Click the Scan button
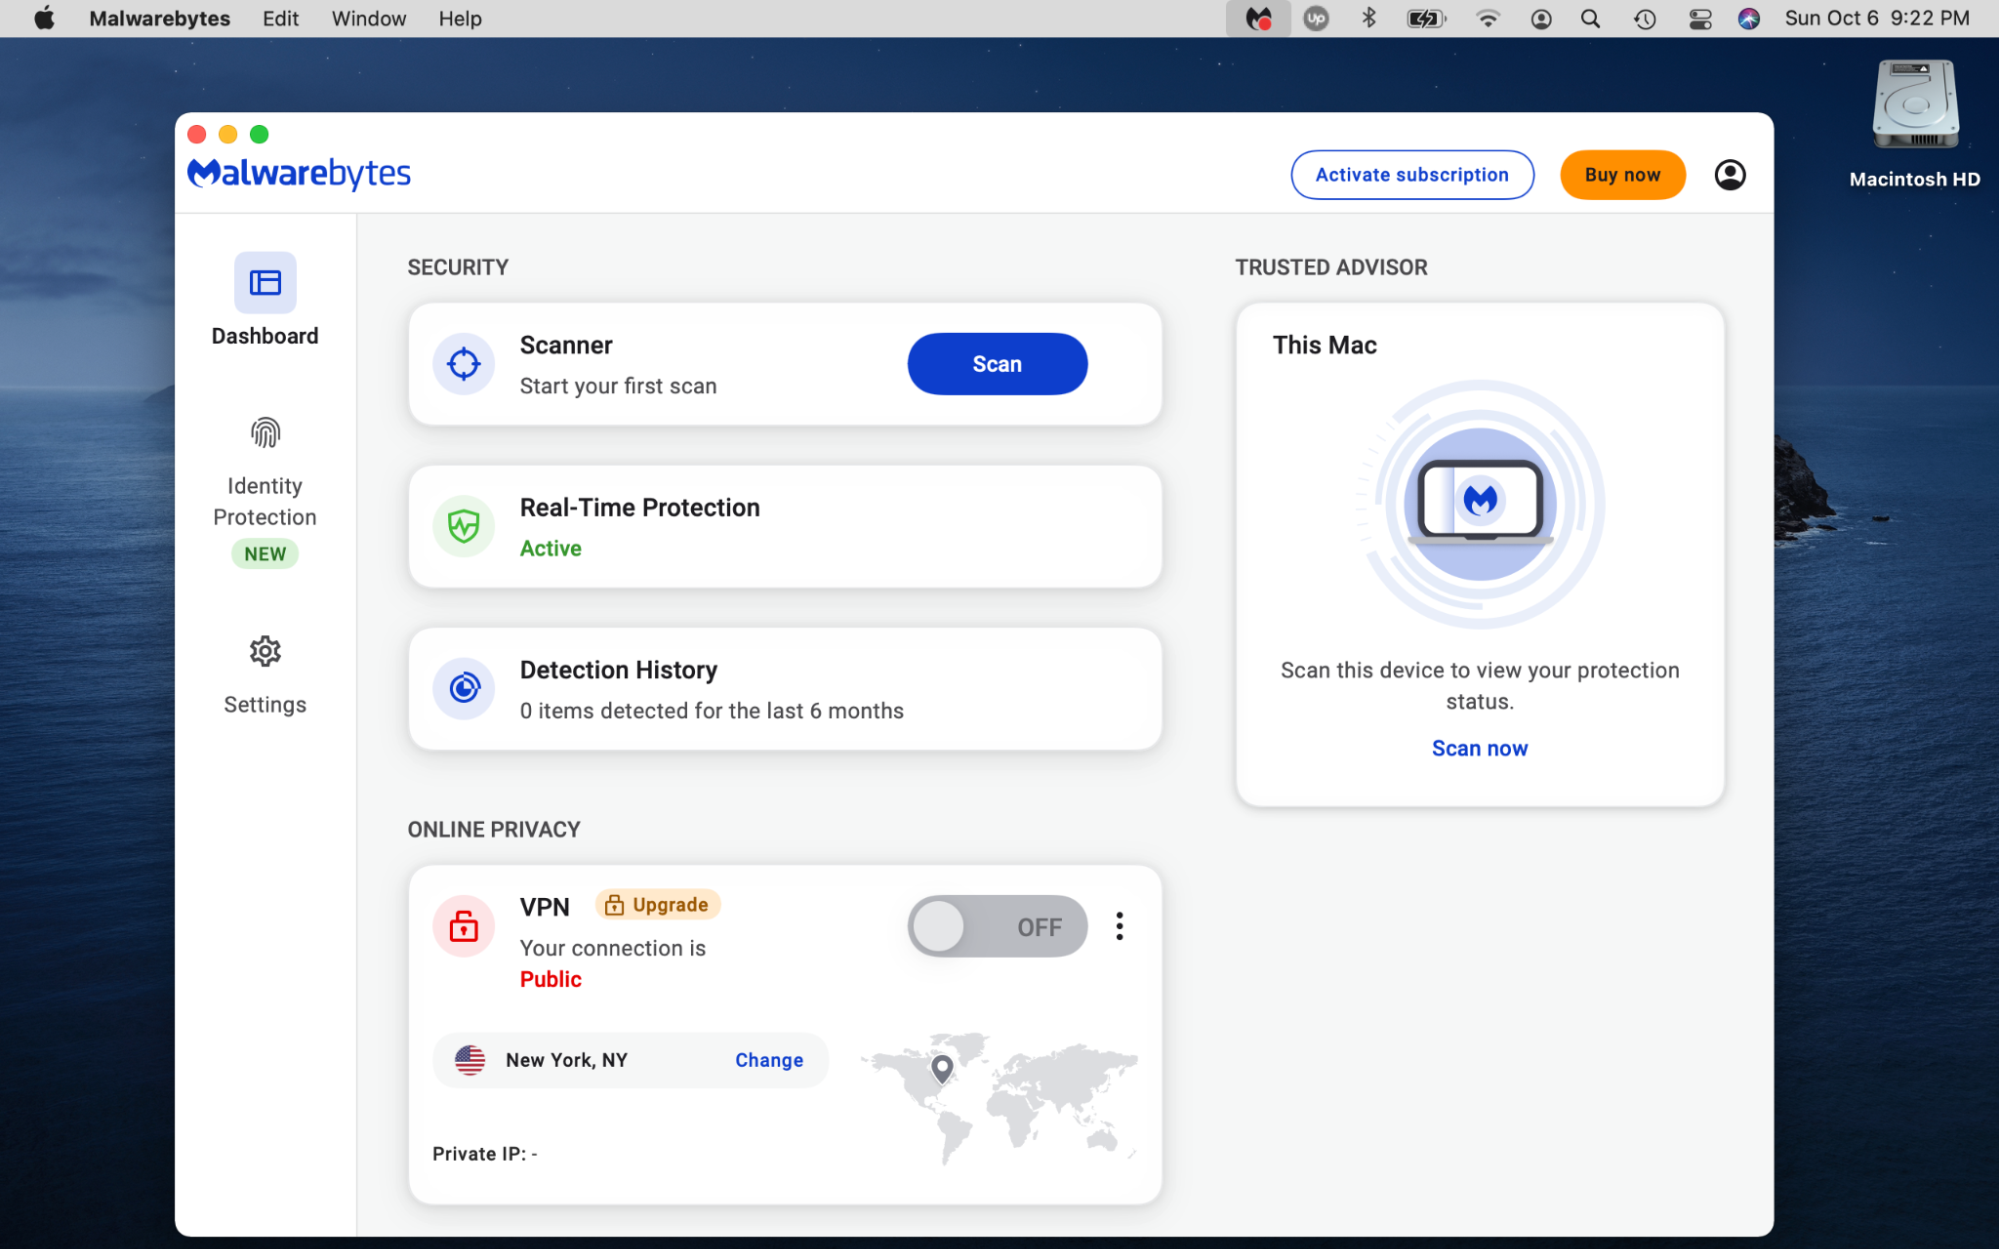Image resolution: width=1999 pixels, height=1250 pixels. [997, 364]
